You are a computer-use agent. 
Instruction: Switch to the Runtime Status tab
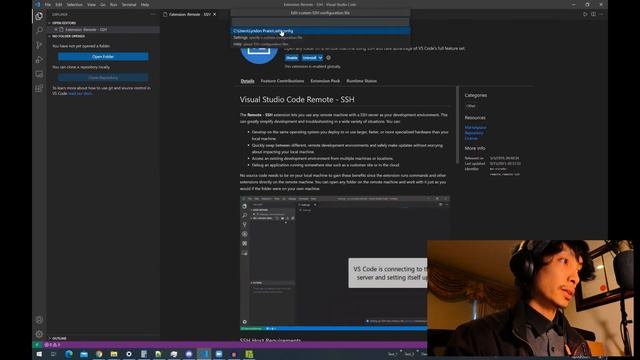(x=362, y=81)
